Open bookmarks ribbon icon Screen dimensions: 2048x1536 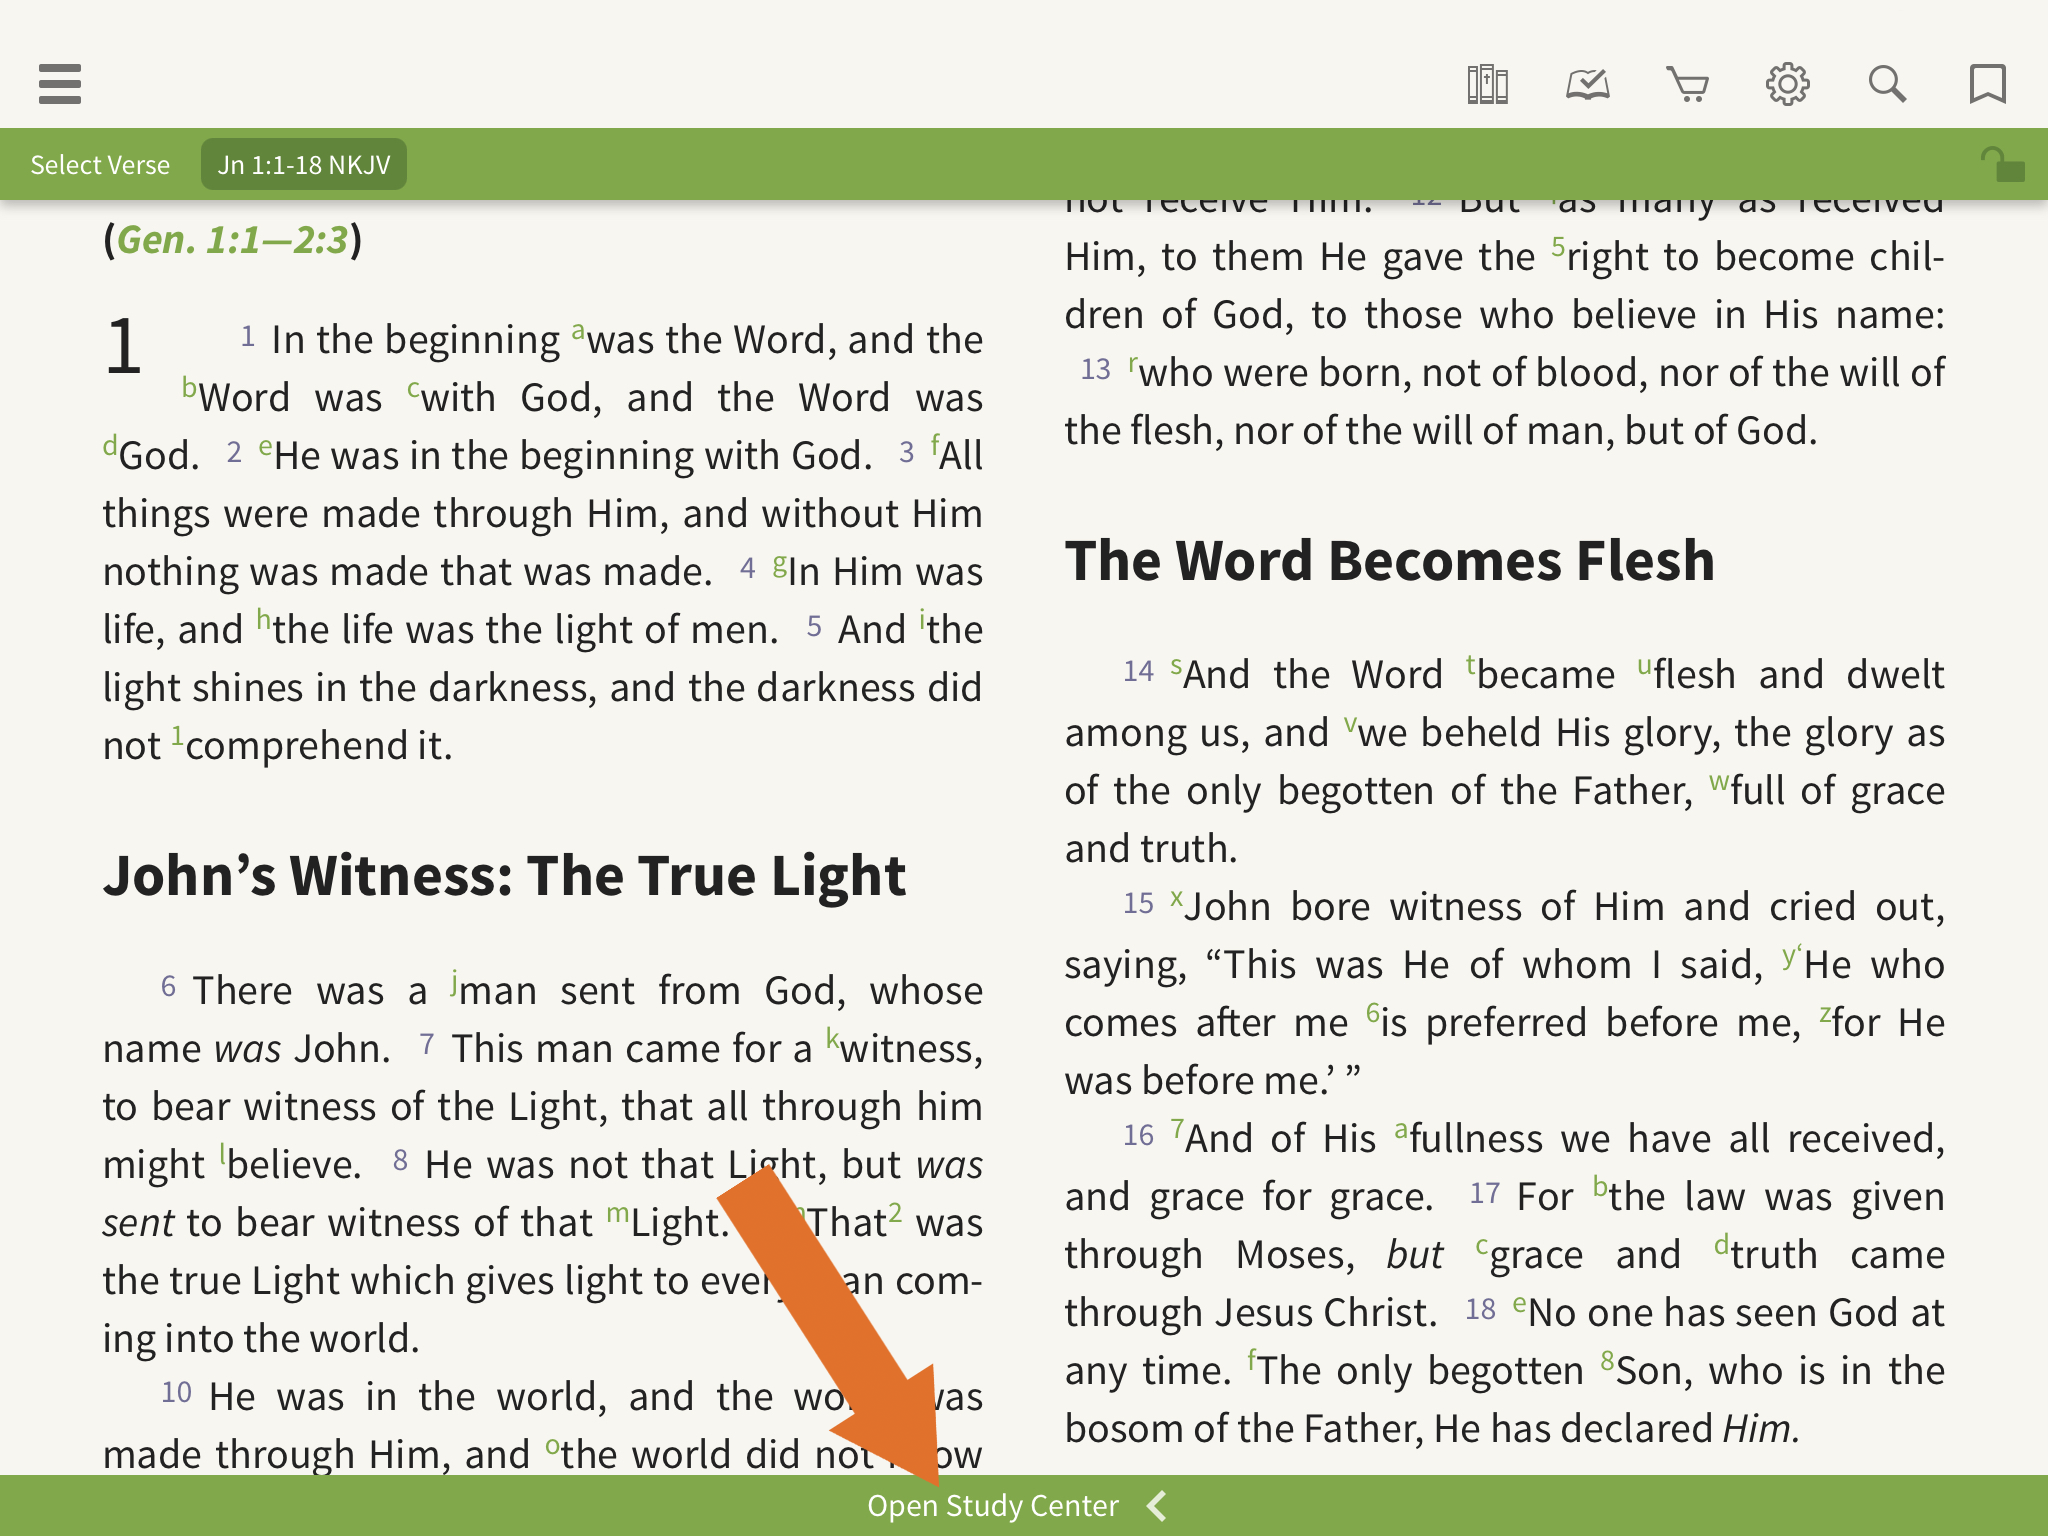pyautogui.click(x=1987, y=84)
